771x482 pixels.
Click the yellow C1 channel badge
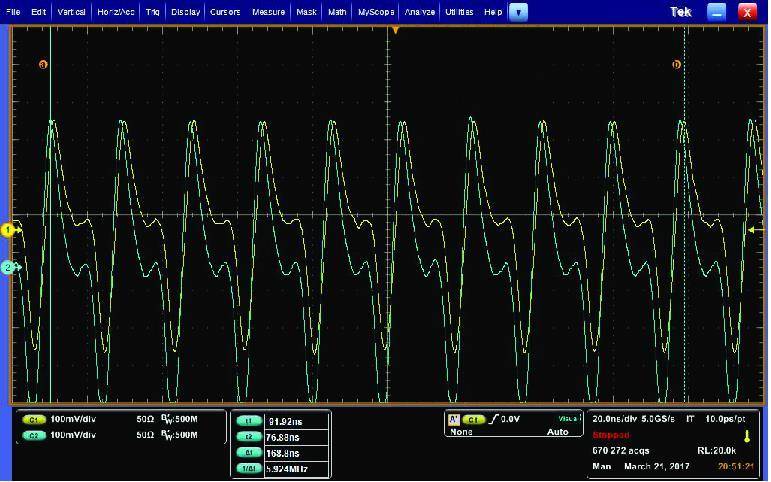(x=36, y=420)
